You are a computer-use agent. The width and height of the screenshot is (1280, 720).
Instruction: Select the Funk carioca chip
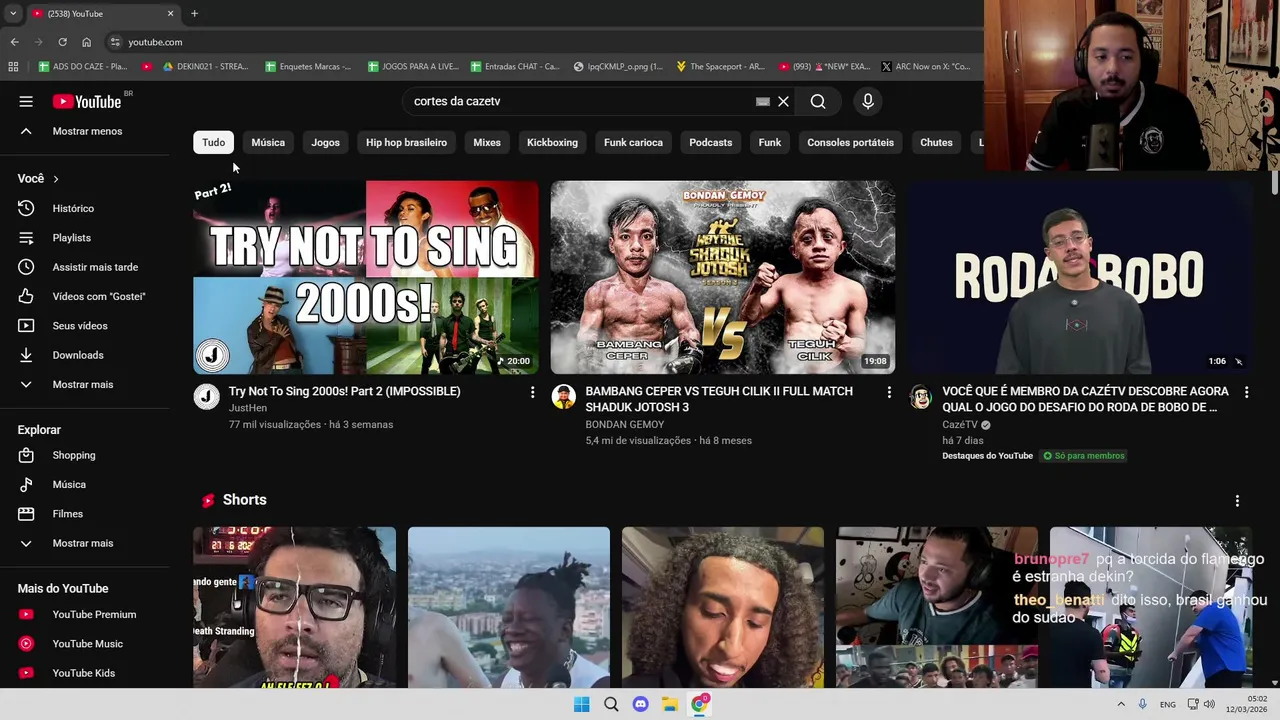[x=633, y=142]
